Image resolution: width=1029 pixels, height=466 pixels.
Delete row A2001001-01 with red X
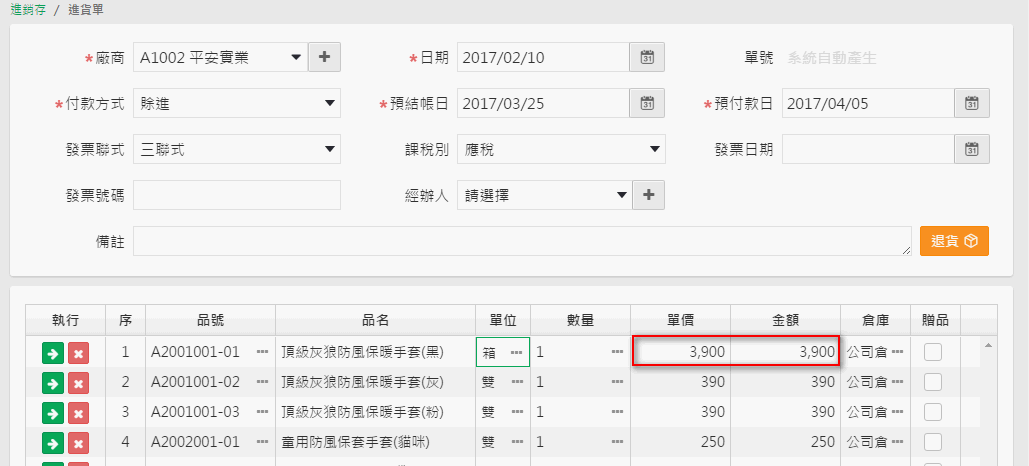78,353
